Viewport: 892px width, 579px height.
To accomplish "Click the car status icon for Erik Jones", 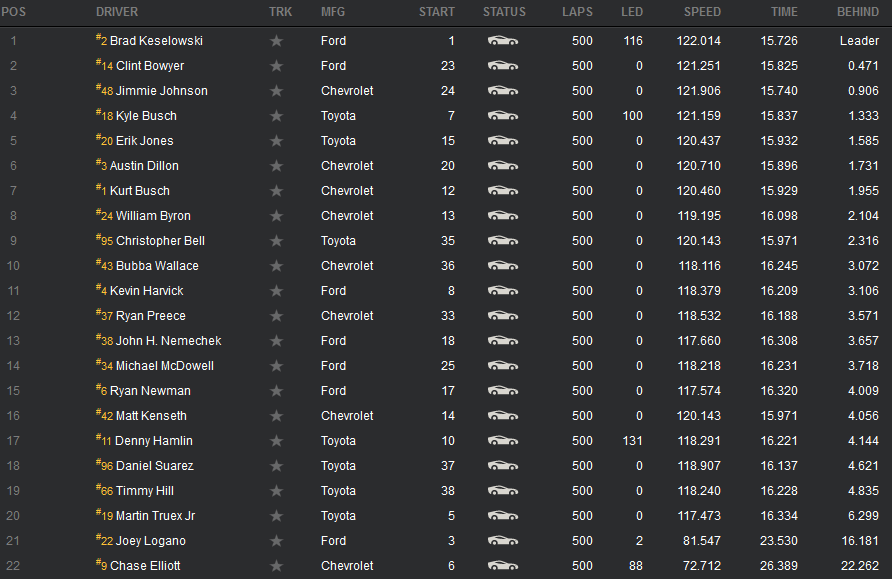I will point(503,141).
